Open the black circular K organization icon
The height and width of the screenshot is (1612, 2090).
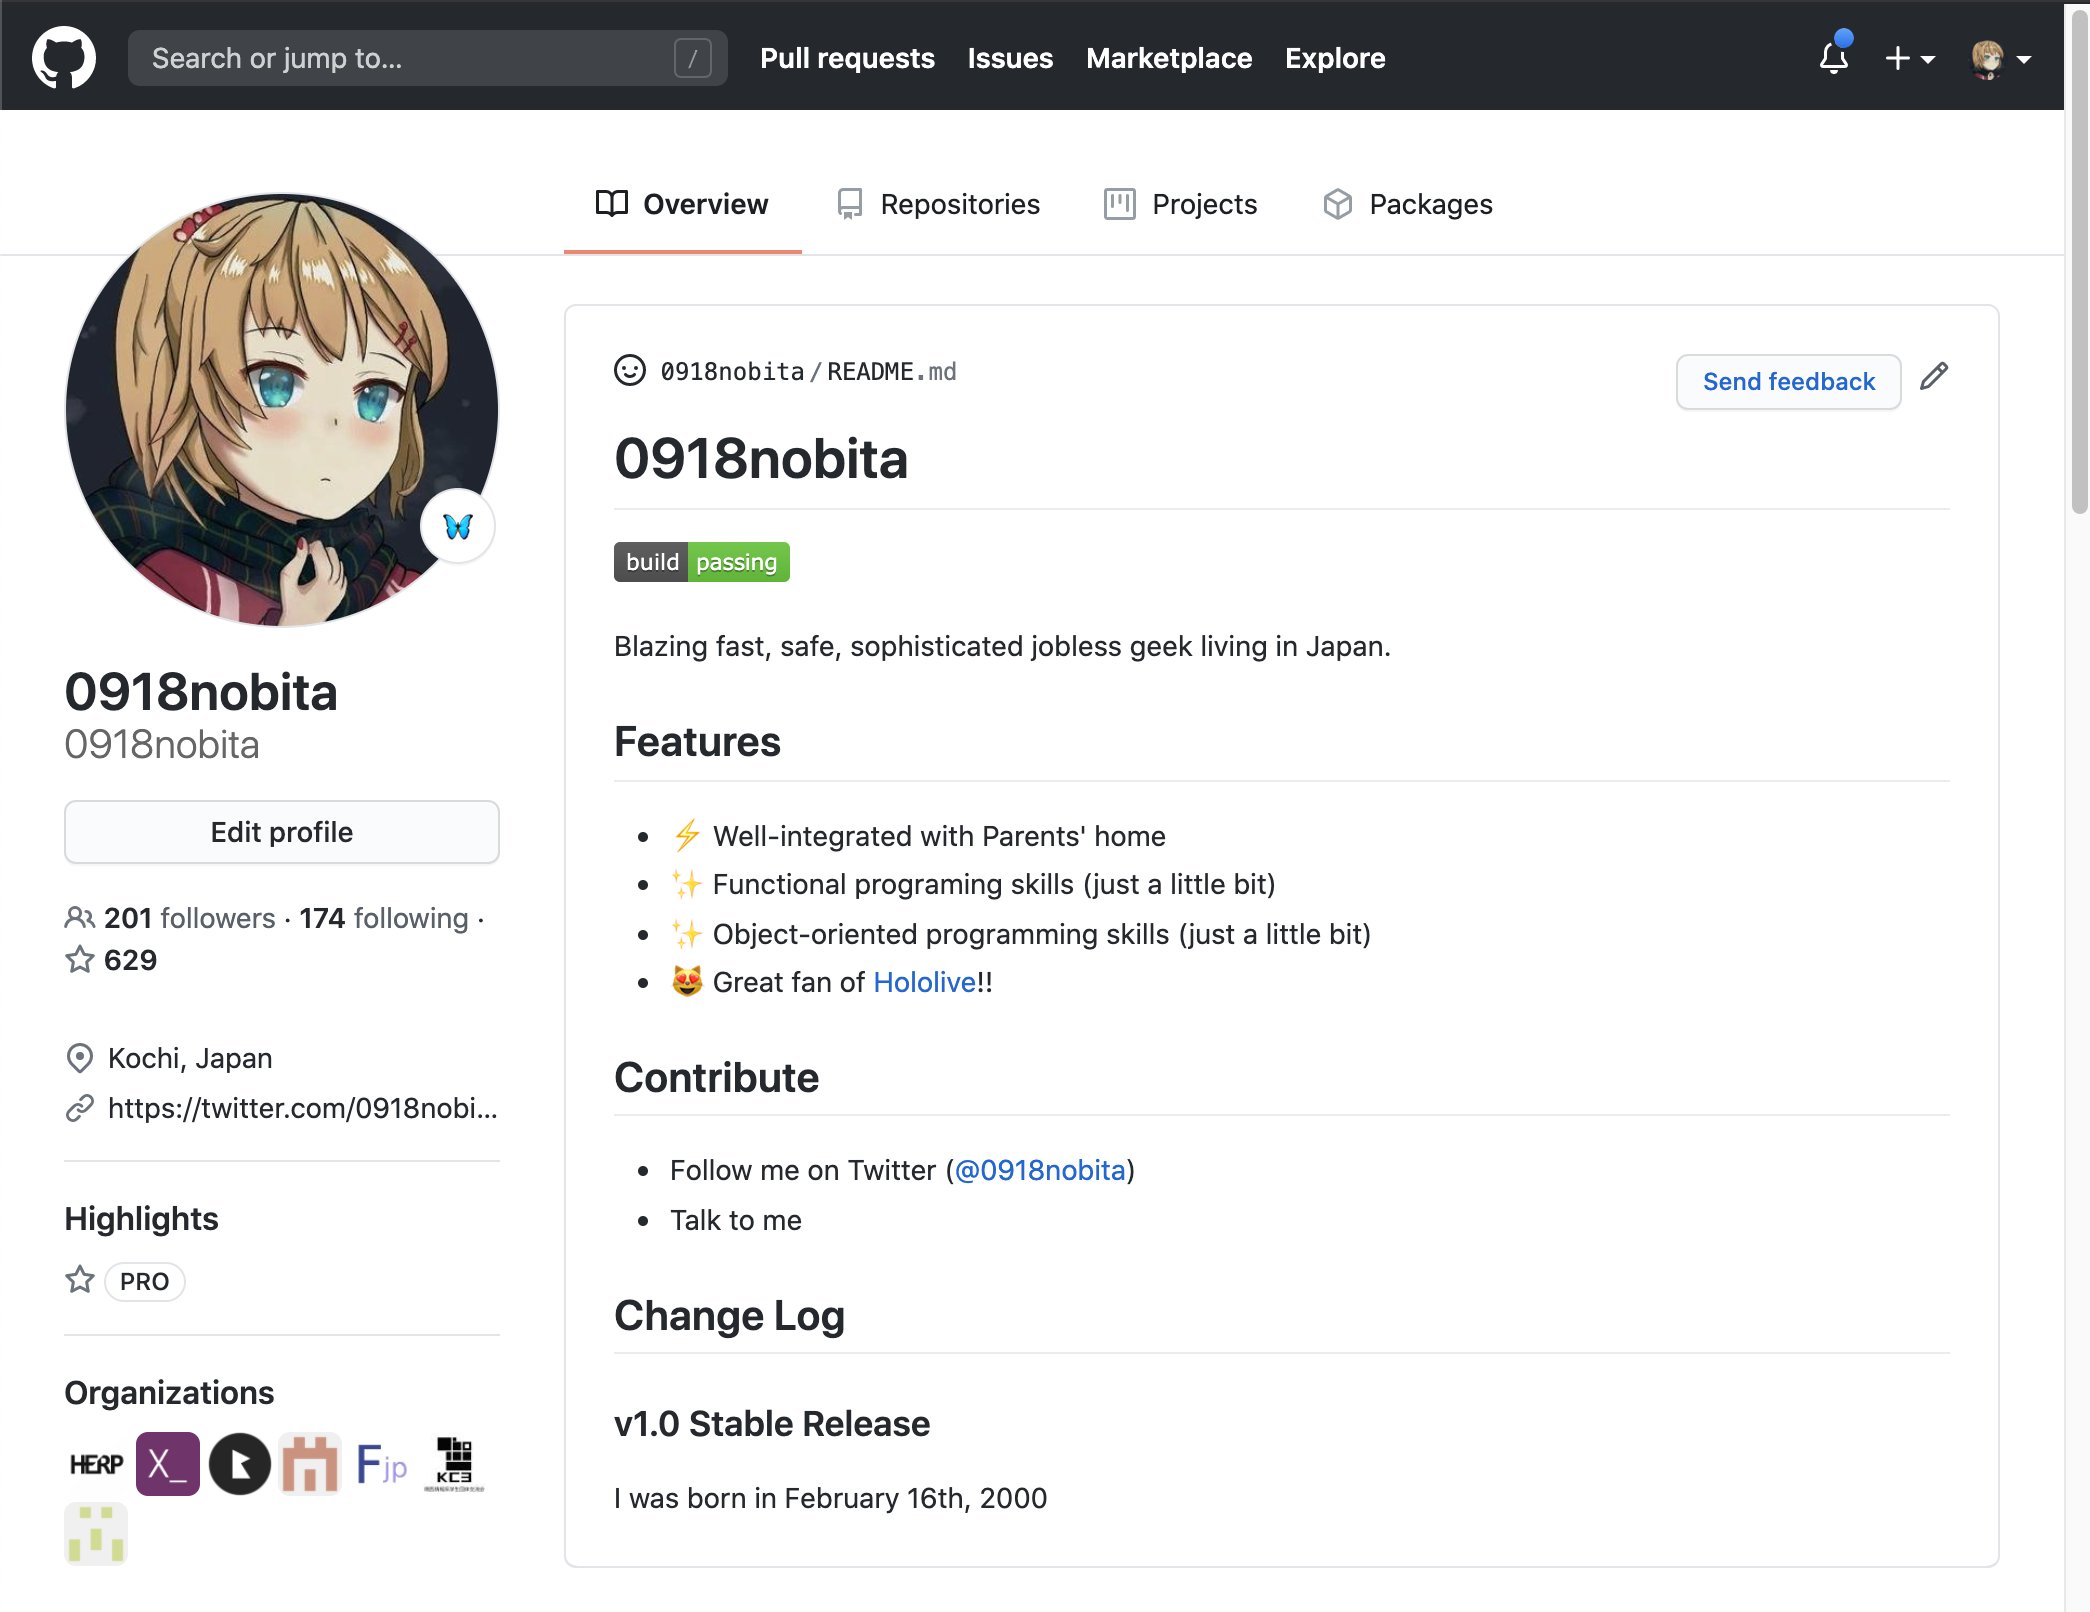pos(240,1464)
